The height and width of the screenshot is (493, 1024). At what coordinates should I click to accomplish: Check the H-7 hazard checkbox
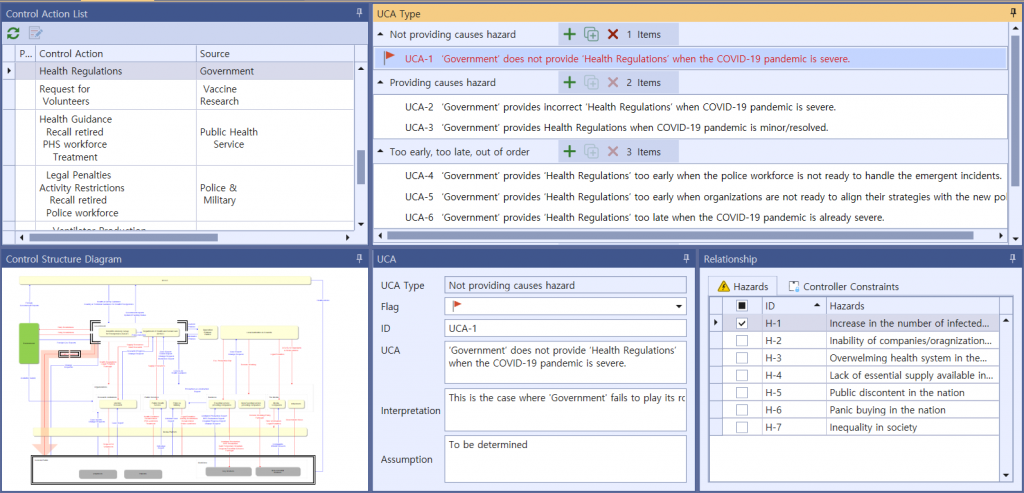741,427
